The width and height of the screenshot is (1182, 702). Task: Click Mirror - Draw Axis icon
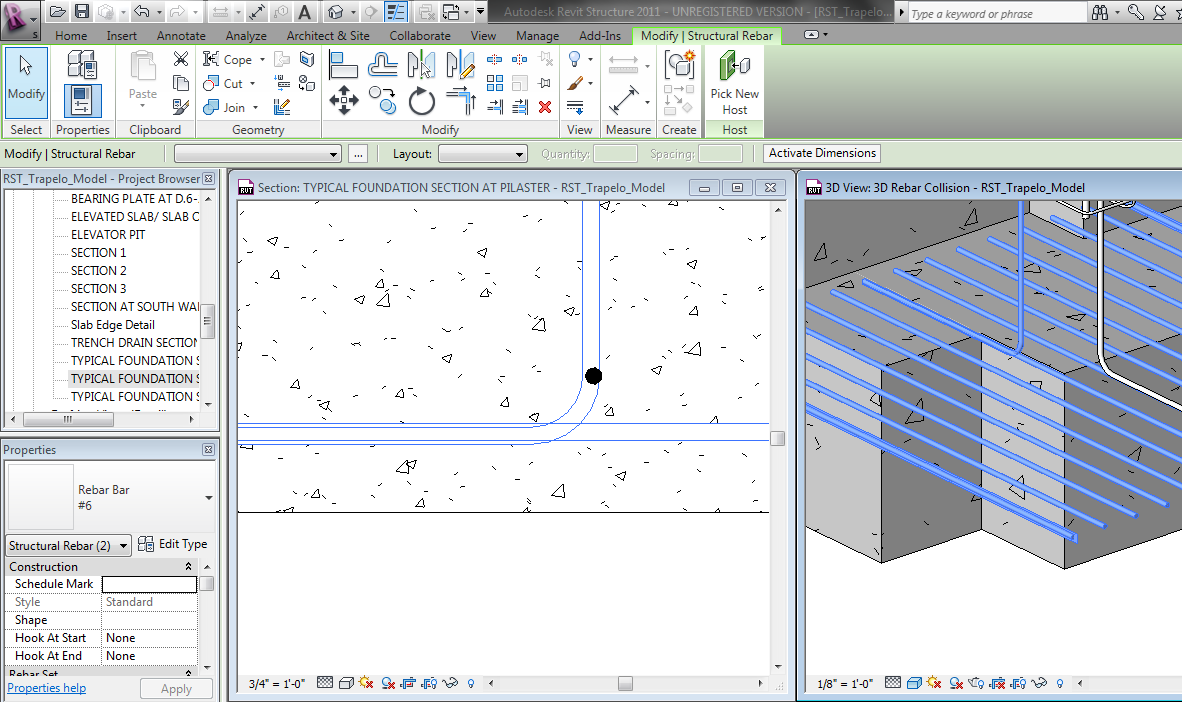(460, 65)
